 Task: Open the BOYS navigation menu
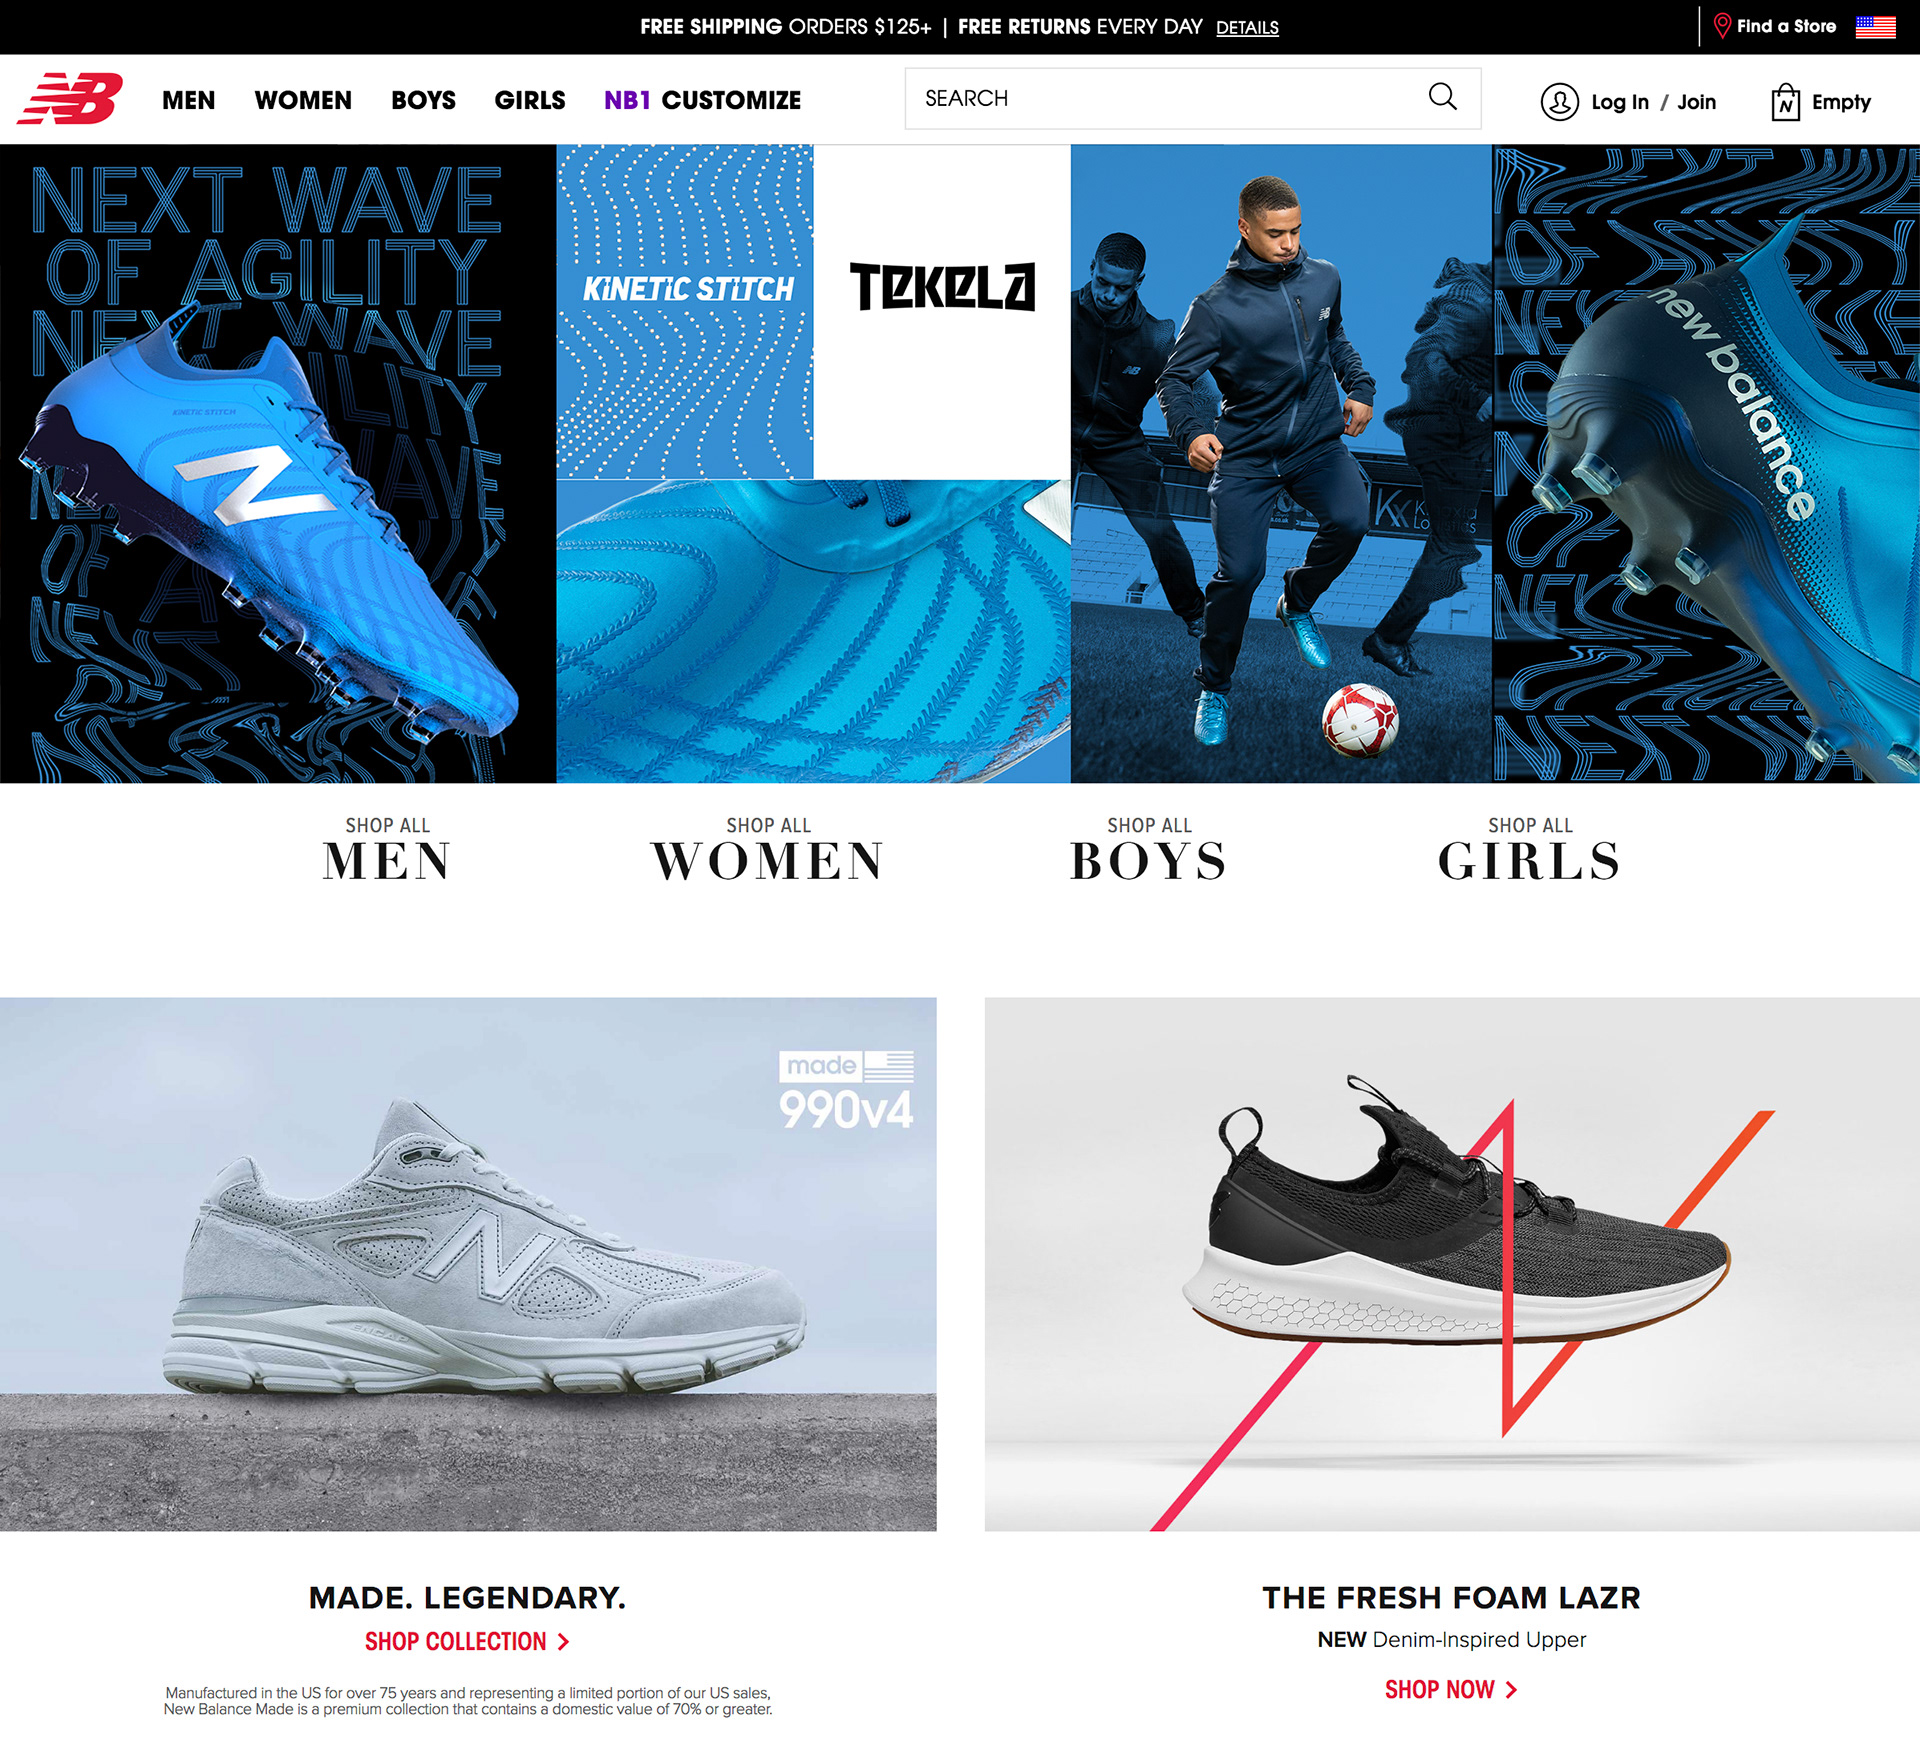(x=423, y=100)
